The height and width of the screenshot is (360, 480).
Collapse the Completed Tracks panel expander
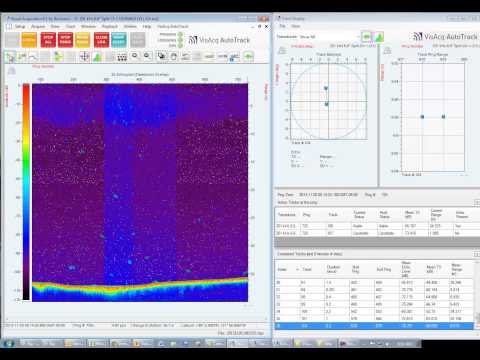tap(477, 254)
